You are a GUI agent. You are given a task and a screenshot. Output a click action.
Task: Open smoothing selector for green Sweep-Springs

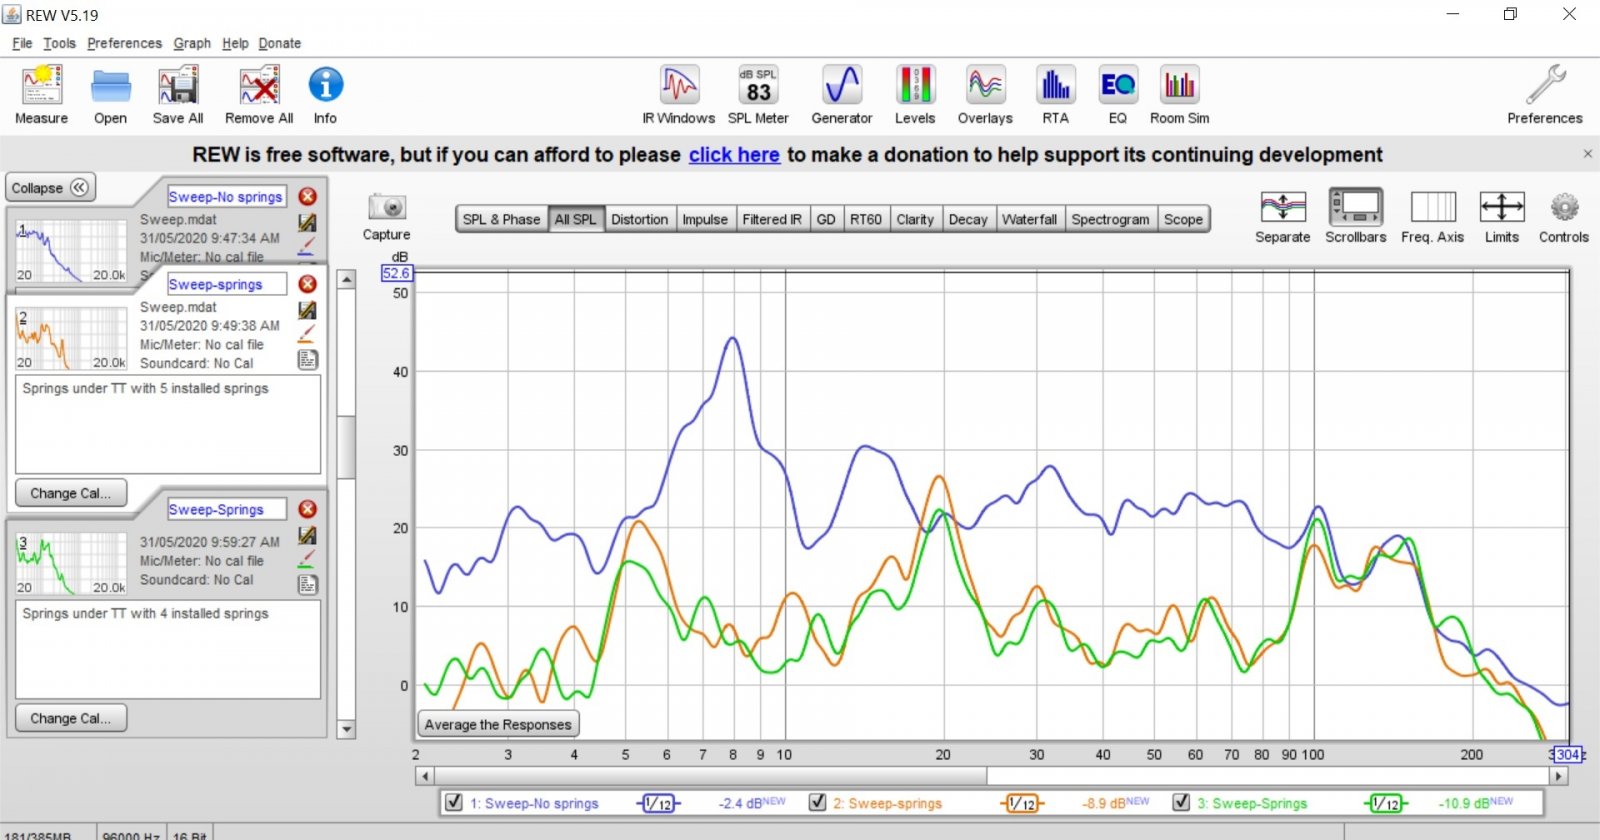point(1386,803)
